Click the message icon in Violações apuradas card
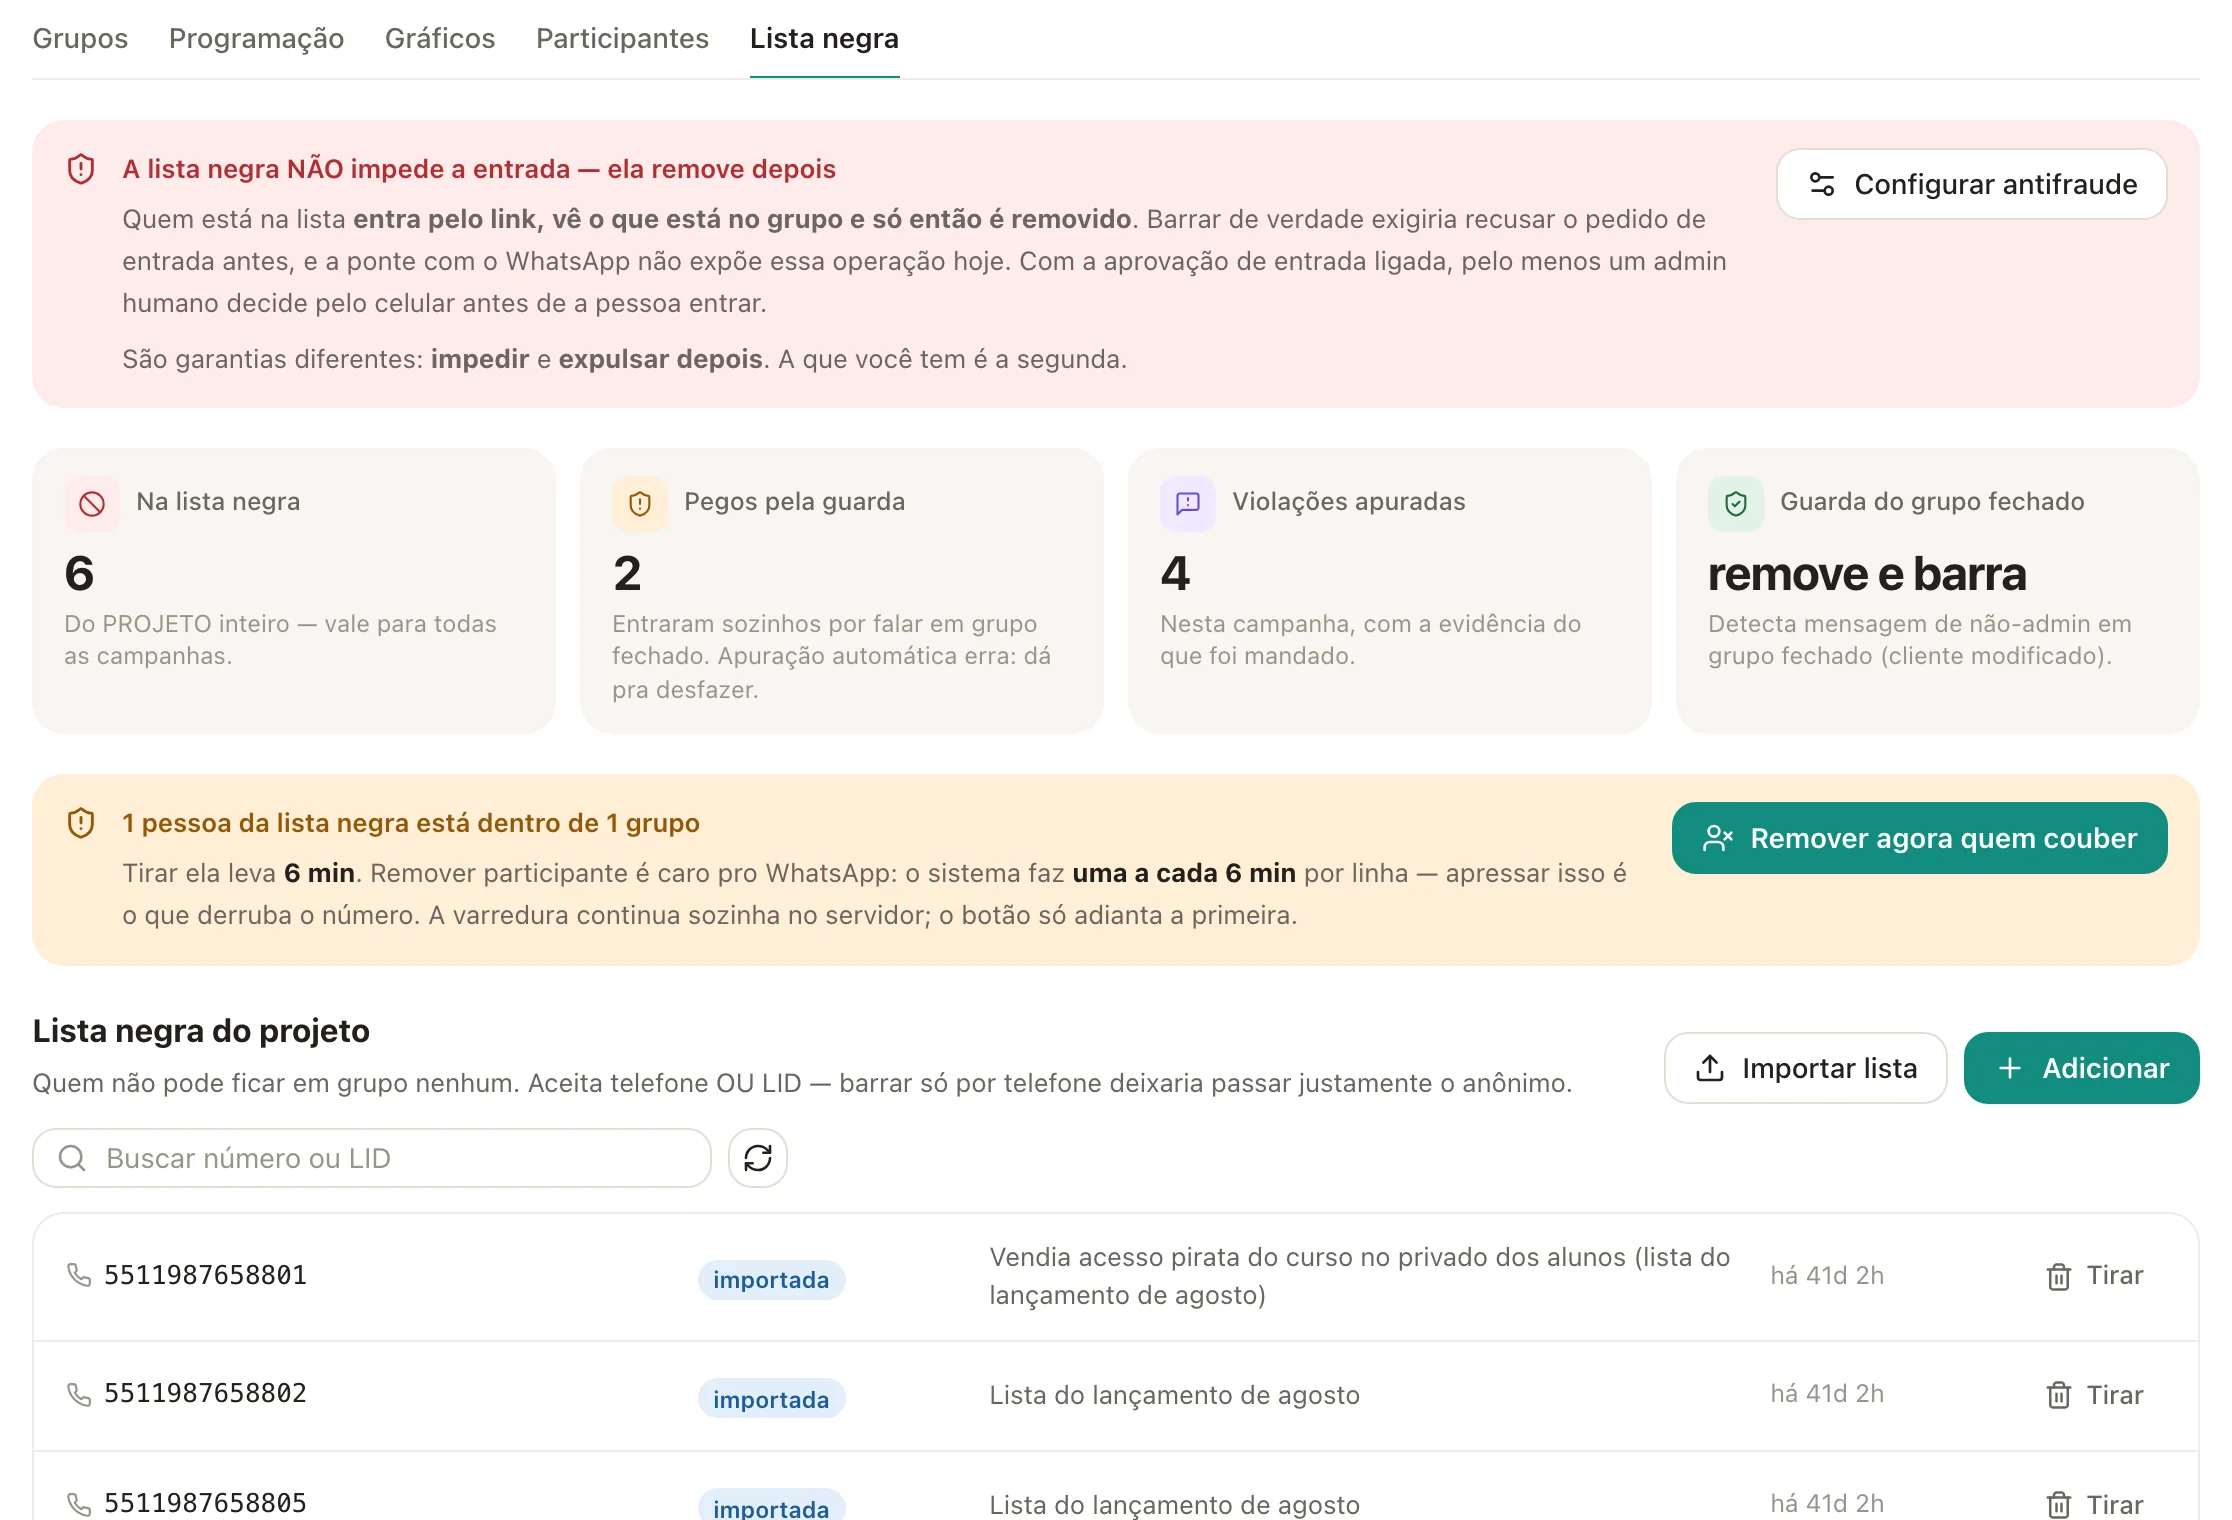Viewport: 2232px width, 1520px height. point(1188,503)
